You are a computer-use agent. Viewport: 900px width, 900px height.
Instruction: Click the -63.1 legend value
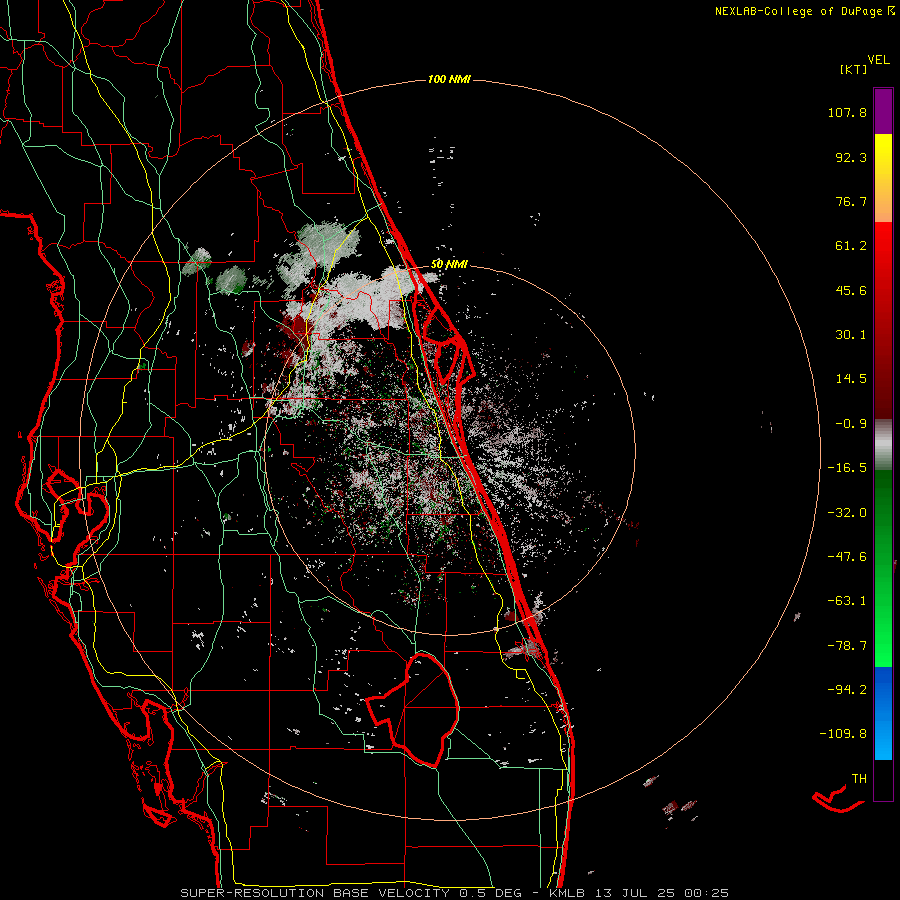click(847, 601)
